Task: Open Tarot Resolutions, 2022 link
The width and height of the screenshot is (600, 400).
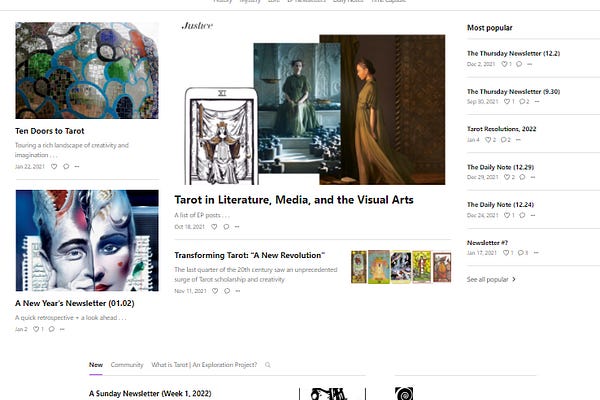Action: tap(501, 129)
